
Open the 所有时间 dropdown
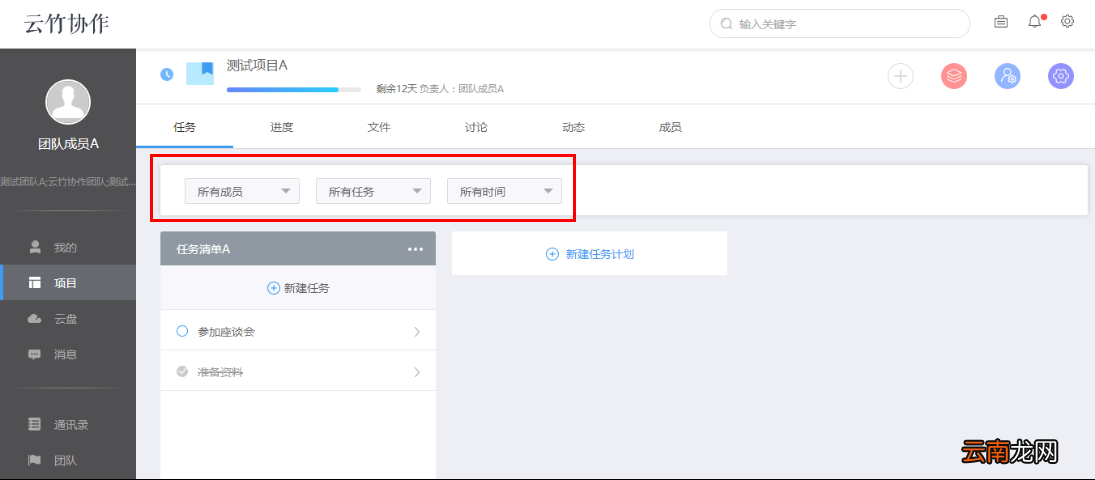click(x=504, y=191)
